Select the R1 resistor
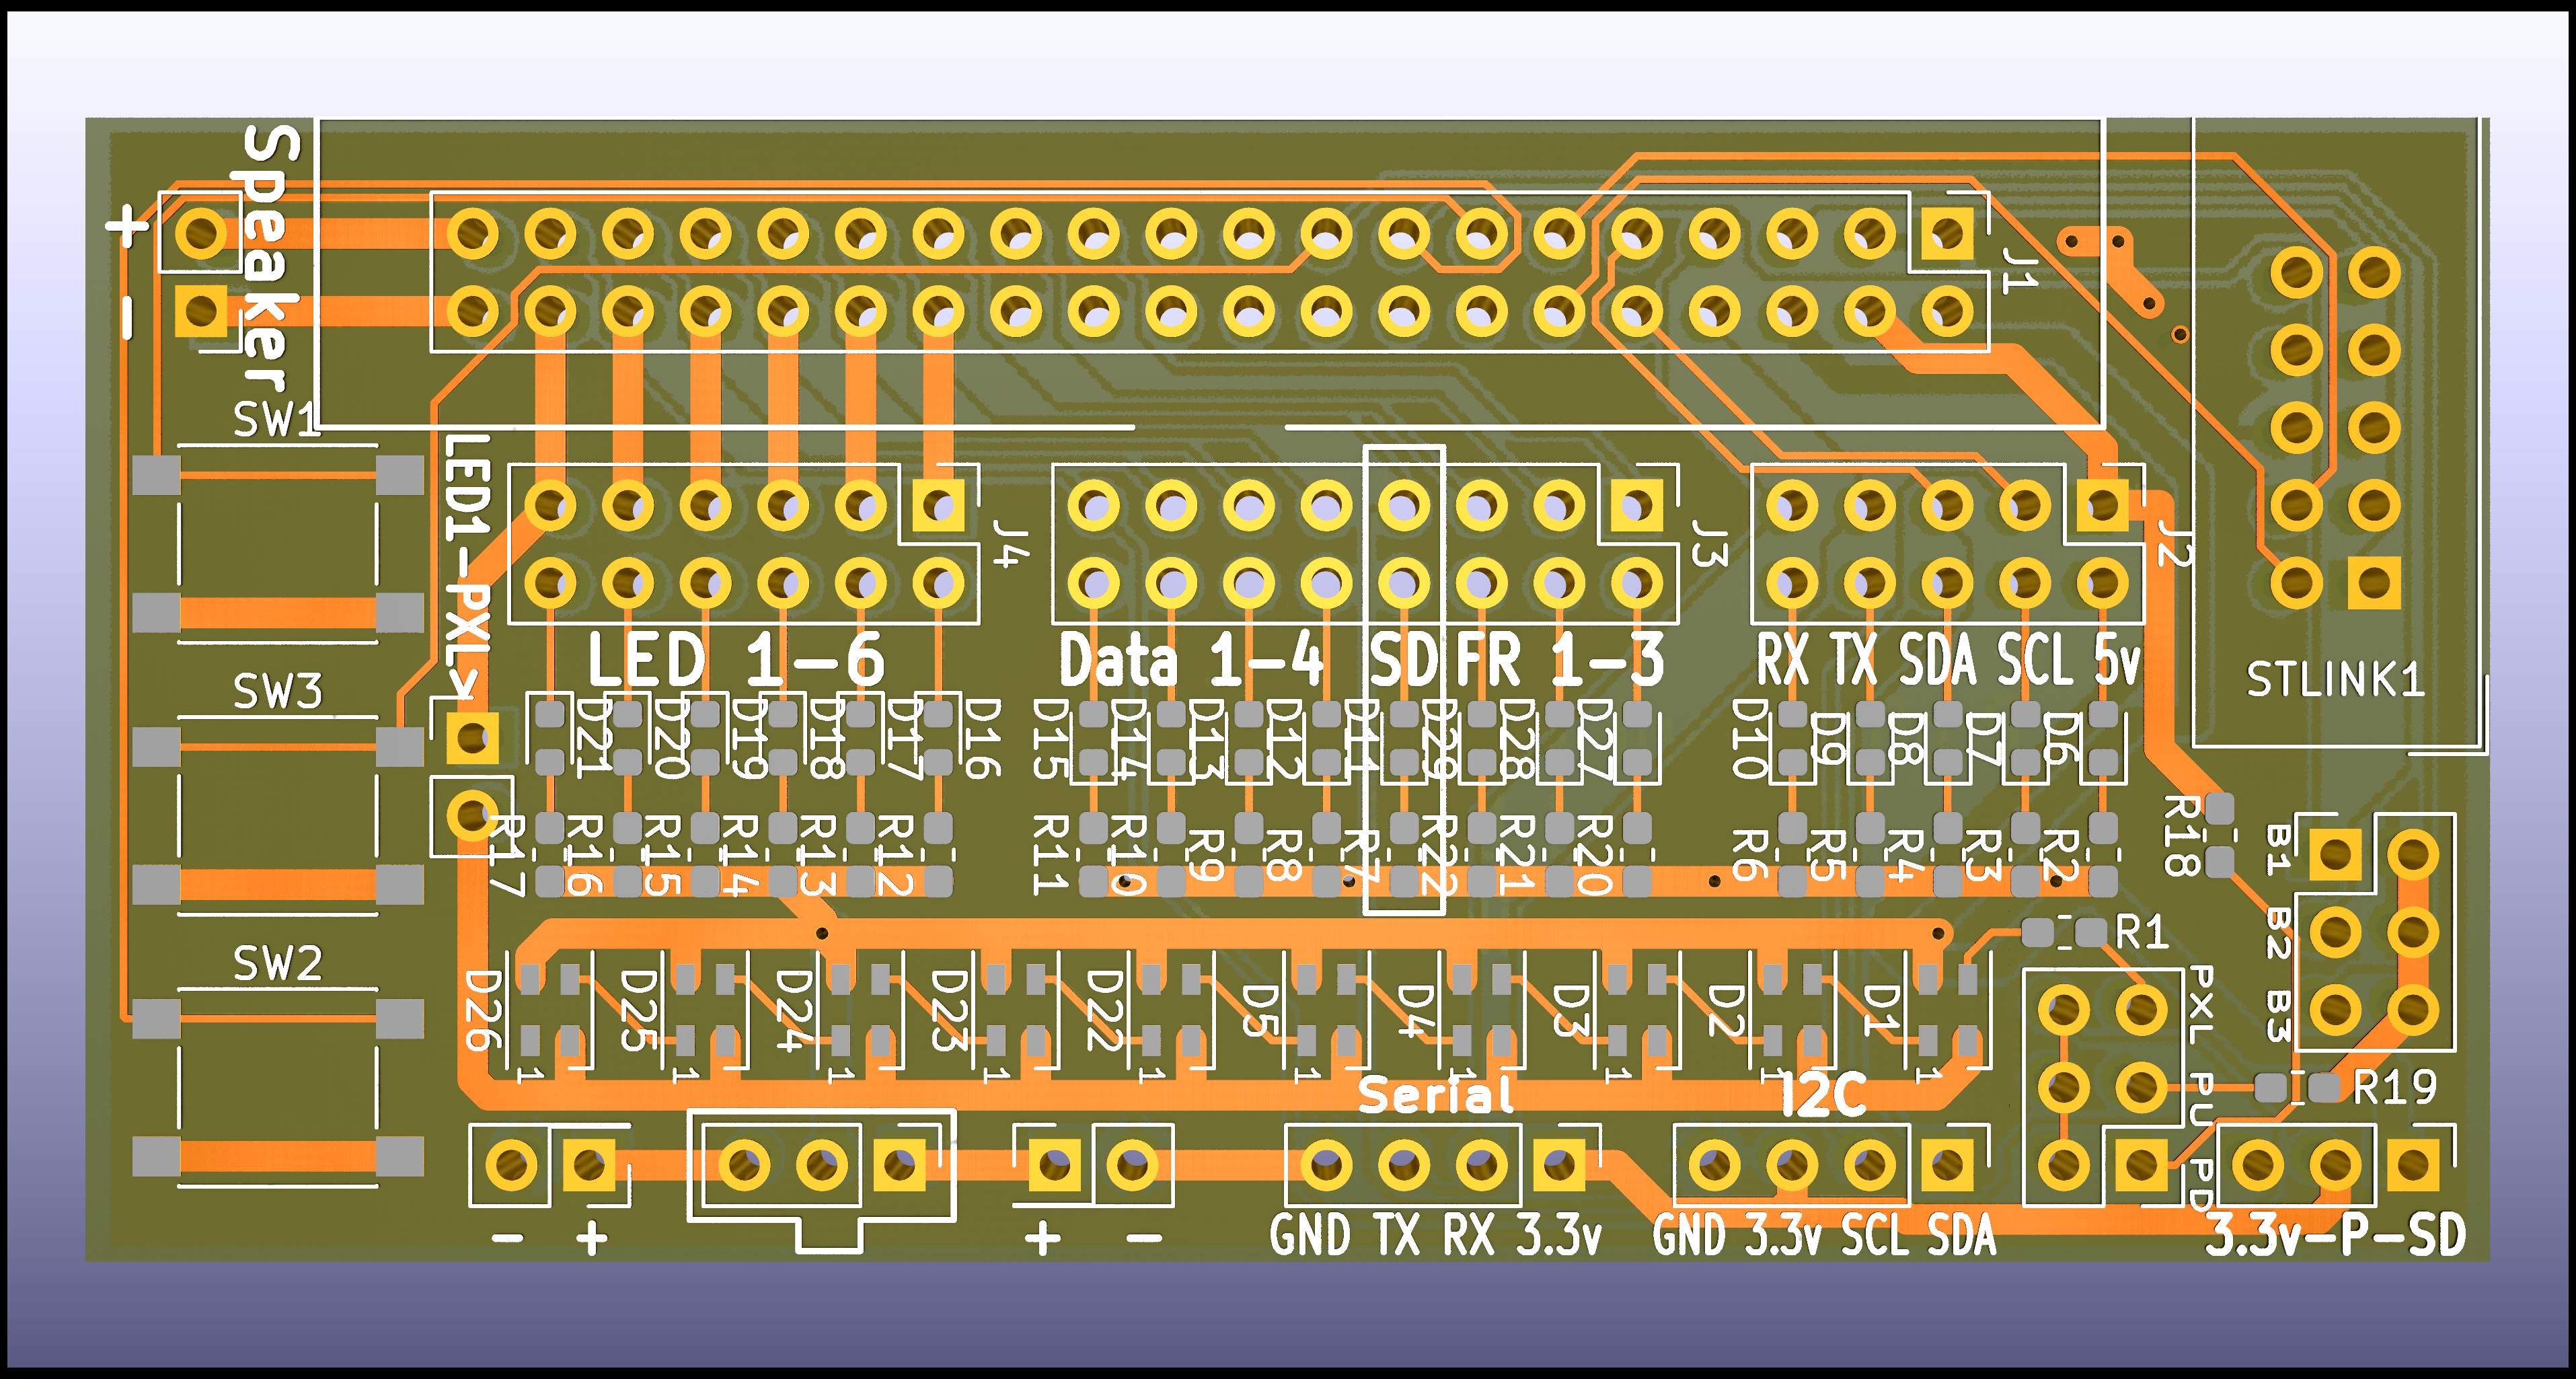This screenshot has width=2576, height=1379. [x=2064, y=933]
